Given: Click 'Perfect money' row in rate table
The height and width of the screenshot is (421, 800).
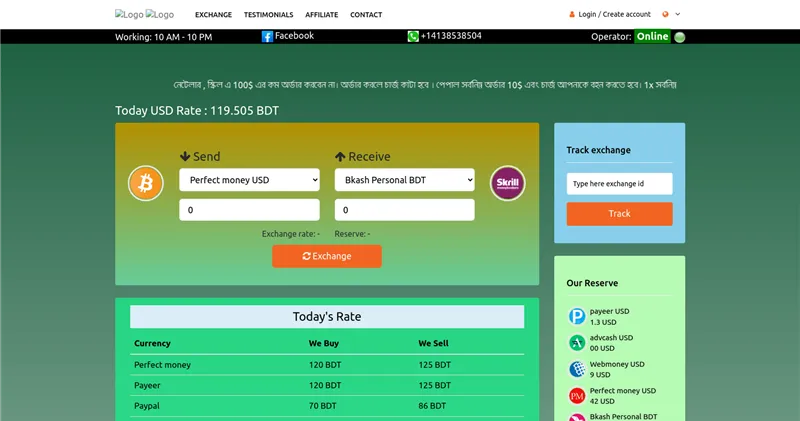Looking at the screenshot, I should click(327, 365).
